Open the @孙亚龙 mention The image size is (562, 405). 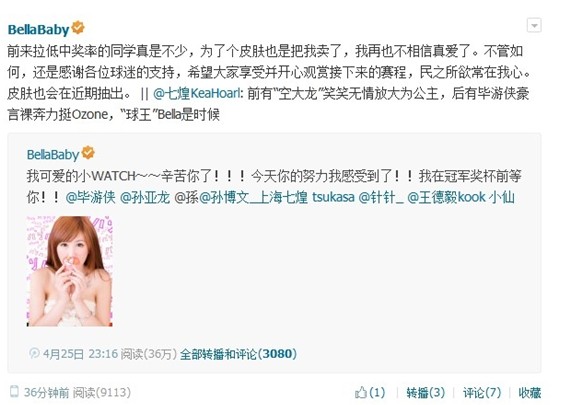pos(145,197)
